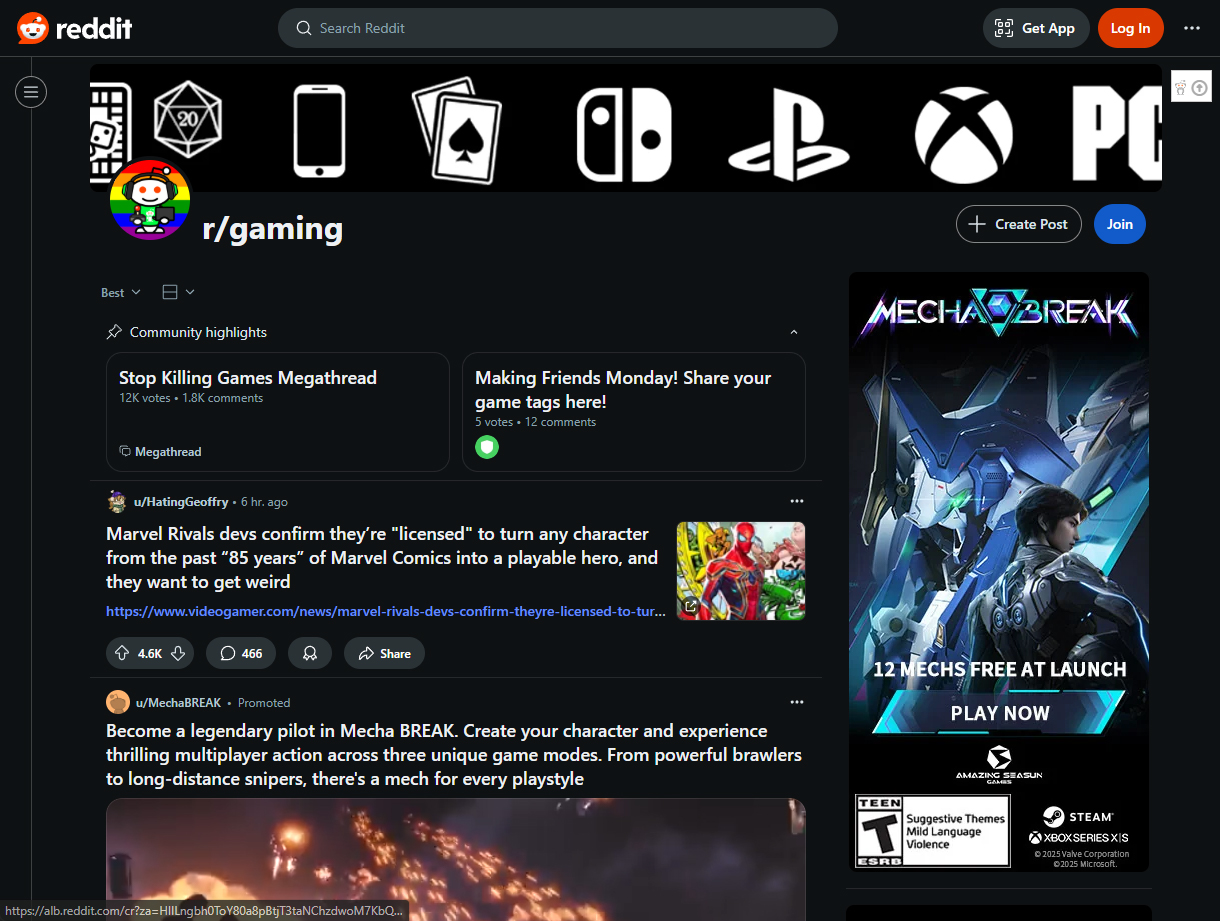Collapse the Community highlights section
The height and width of the screenshot is (921, 1220).
coord(794,332)
